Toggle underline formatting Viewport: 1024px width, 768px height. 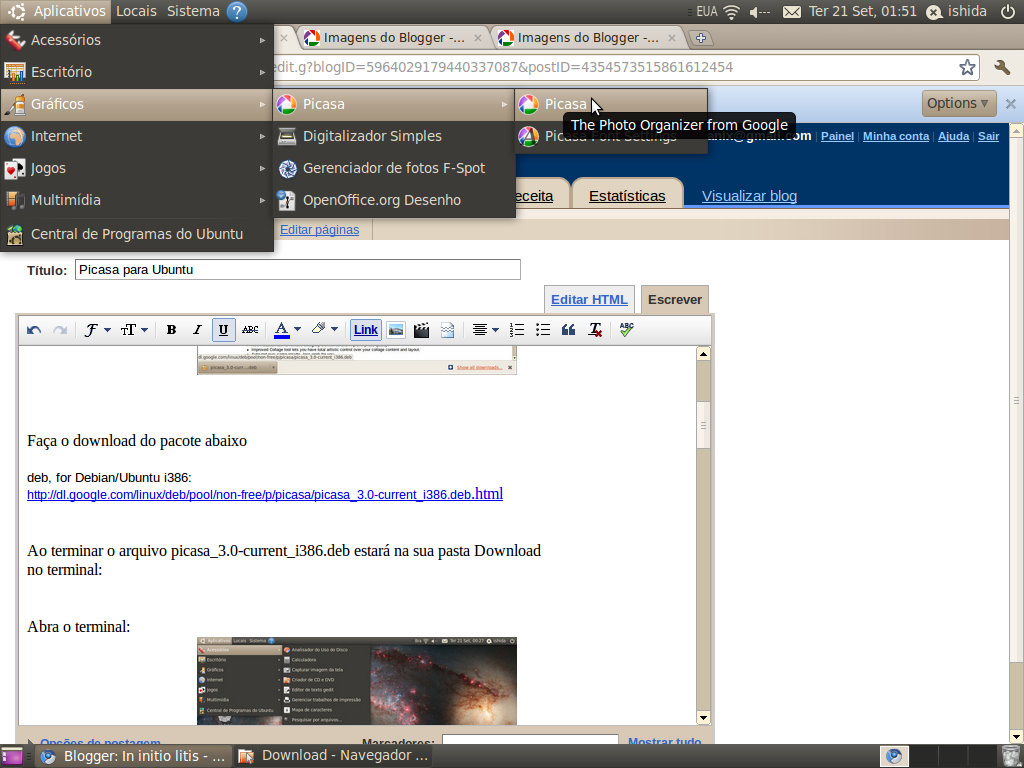[223, 330]
